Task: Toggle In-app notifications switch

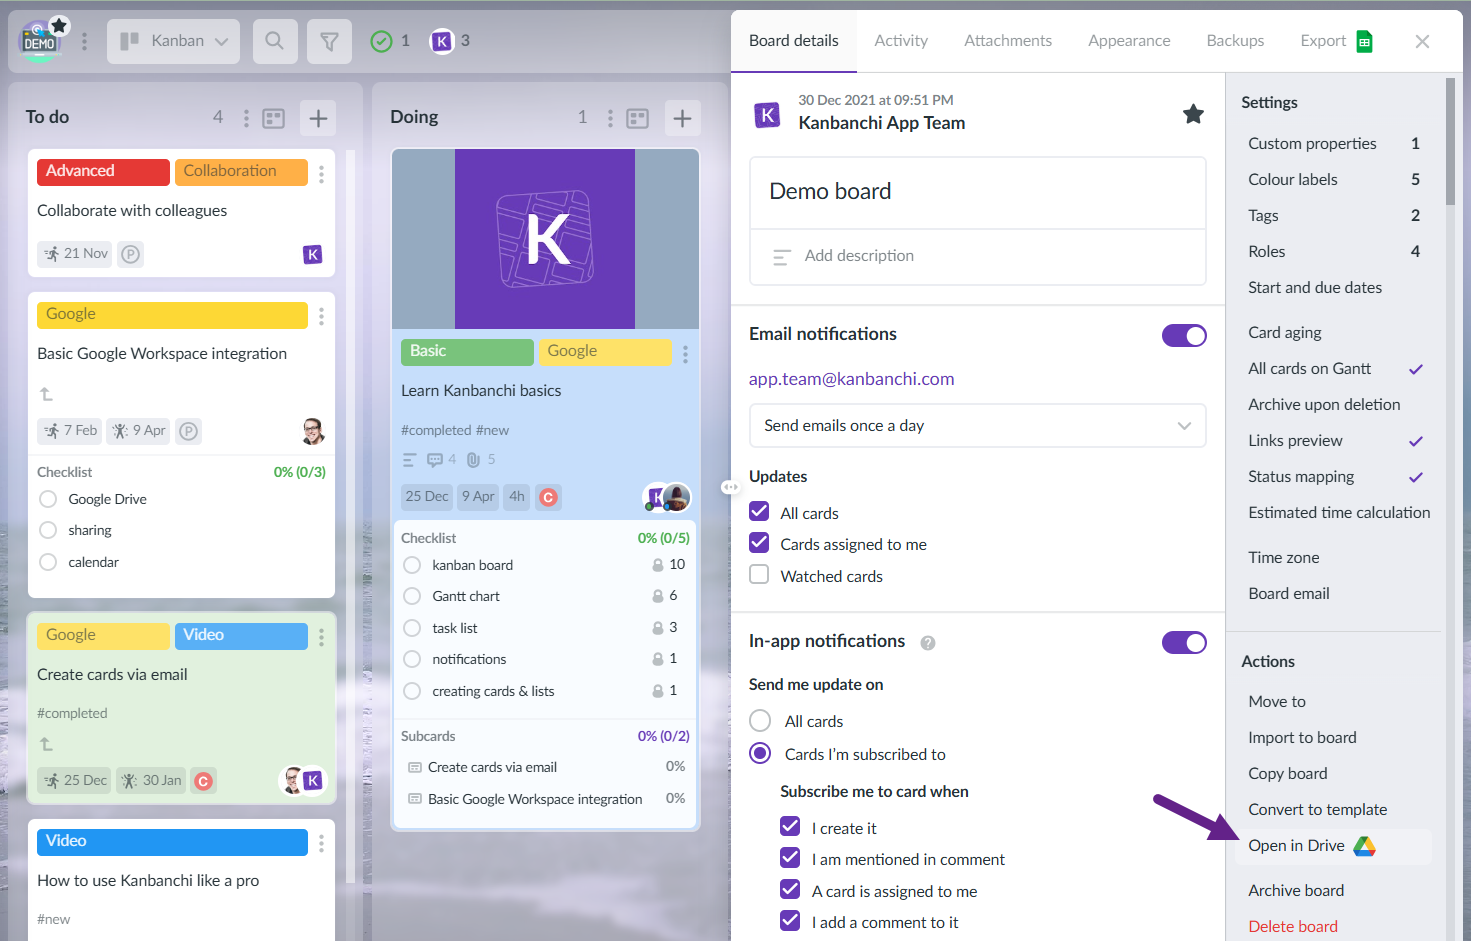Action: (x=1184, y=642)
